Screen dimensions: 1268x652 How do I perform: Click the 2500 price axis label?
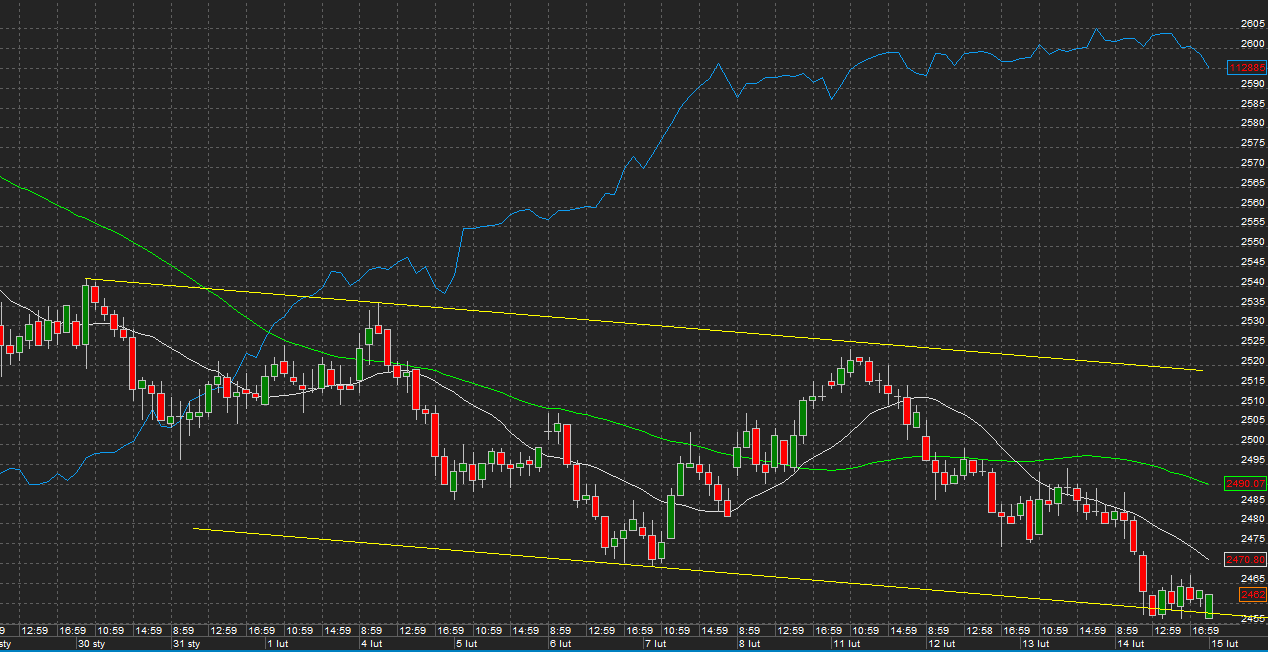coord(1252,440)
